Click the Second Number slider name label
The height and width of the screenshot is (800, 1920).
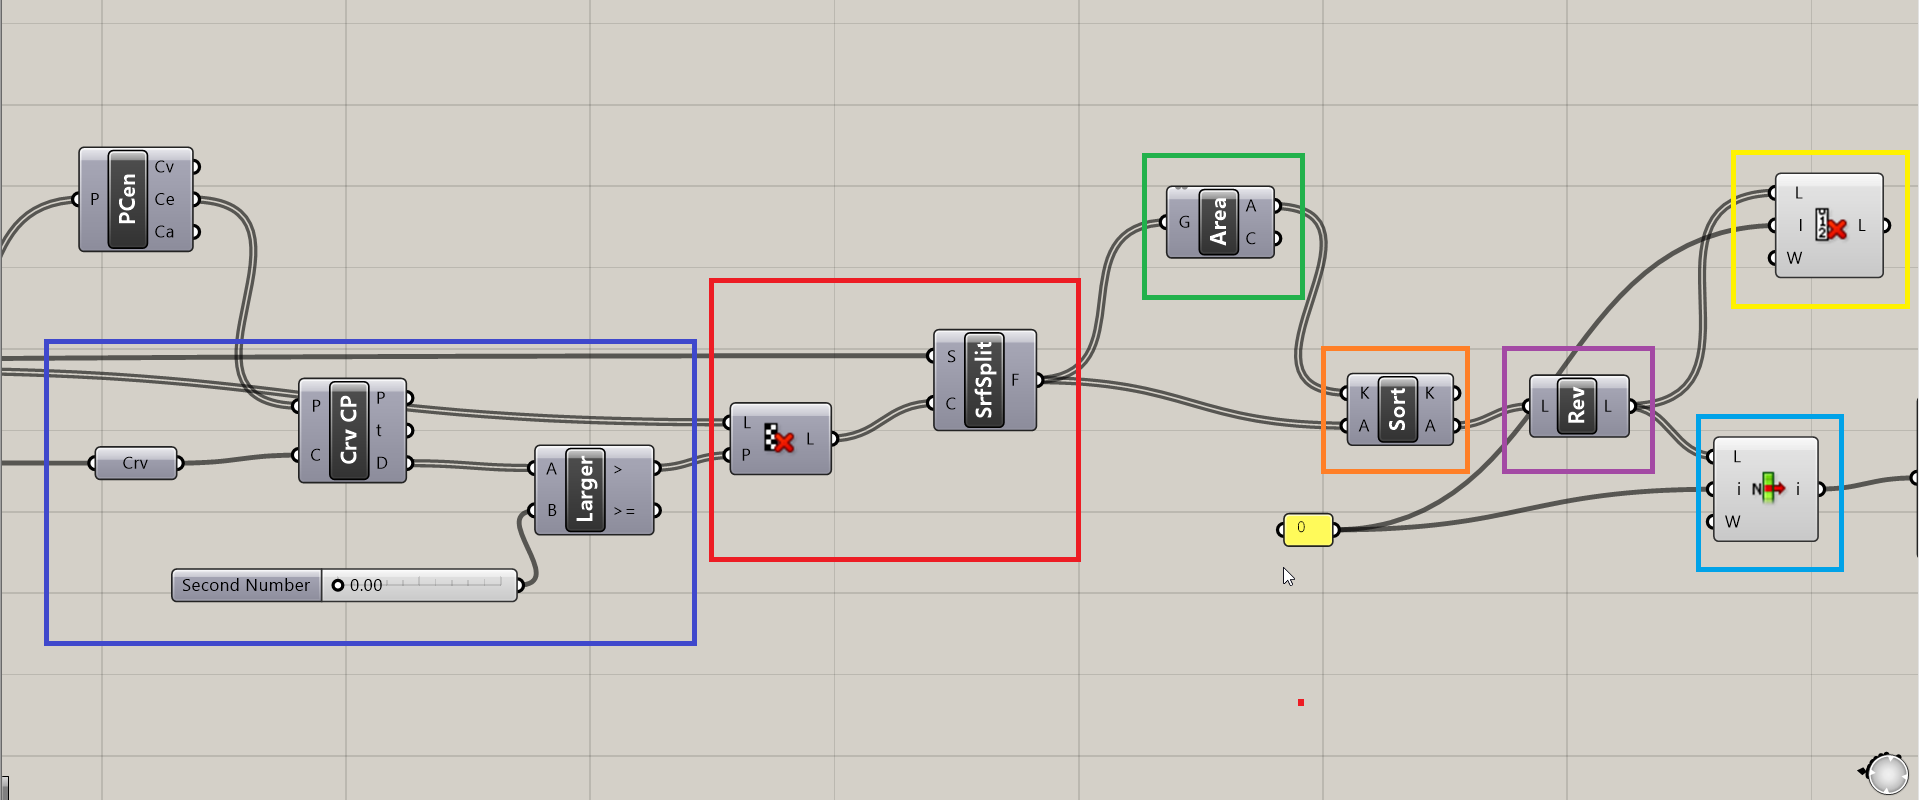(246, 585)
